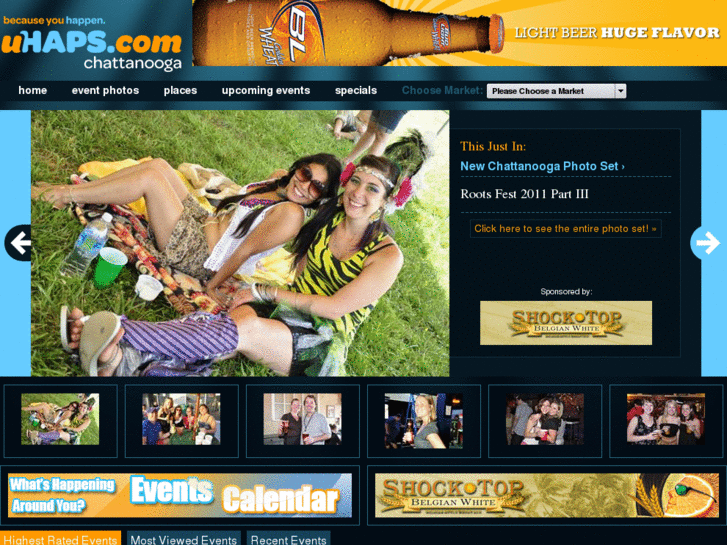Open the Events Calendar banner
727x545 pixels.
pyautogui.click(x=180, y=495)
